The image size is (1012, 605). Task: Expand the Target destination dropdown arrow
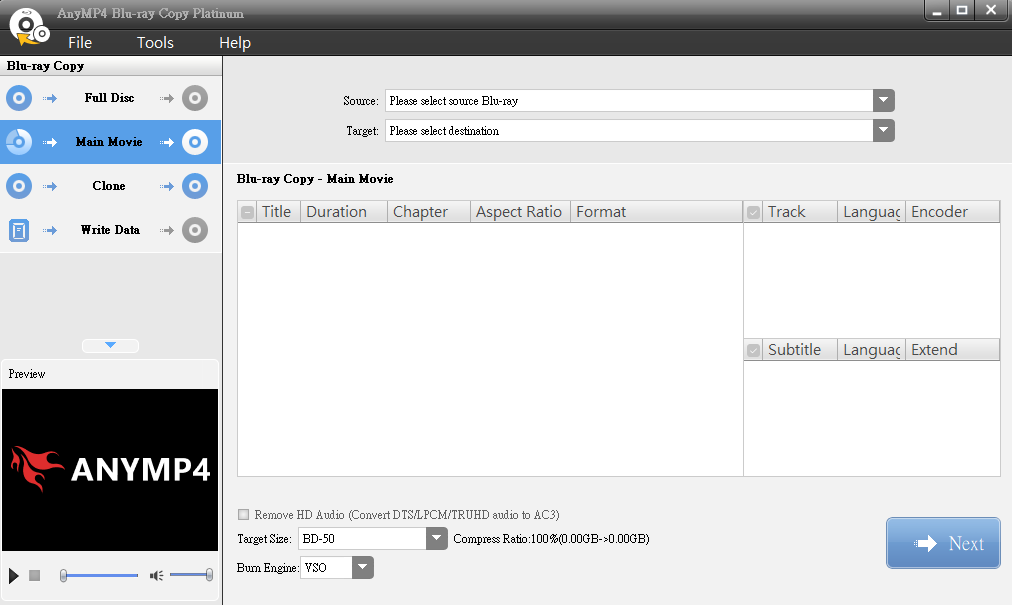pos(884,130)
